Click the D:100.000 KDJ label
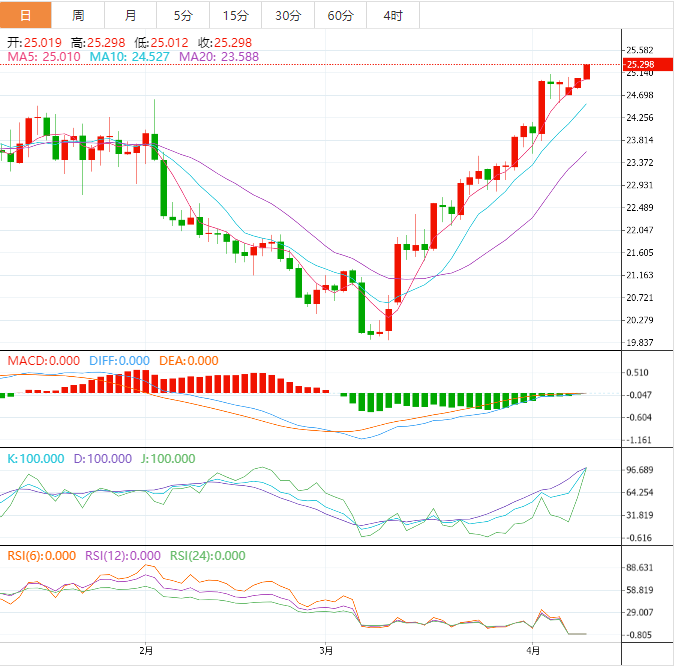Viewport: 676px width, 667px height. pos(103,458)
